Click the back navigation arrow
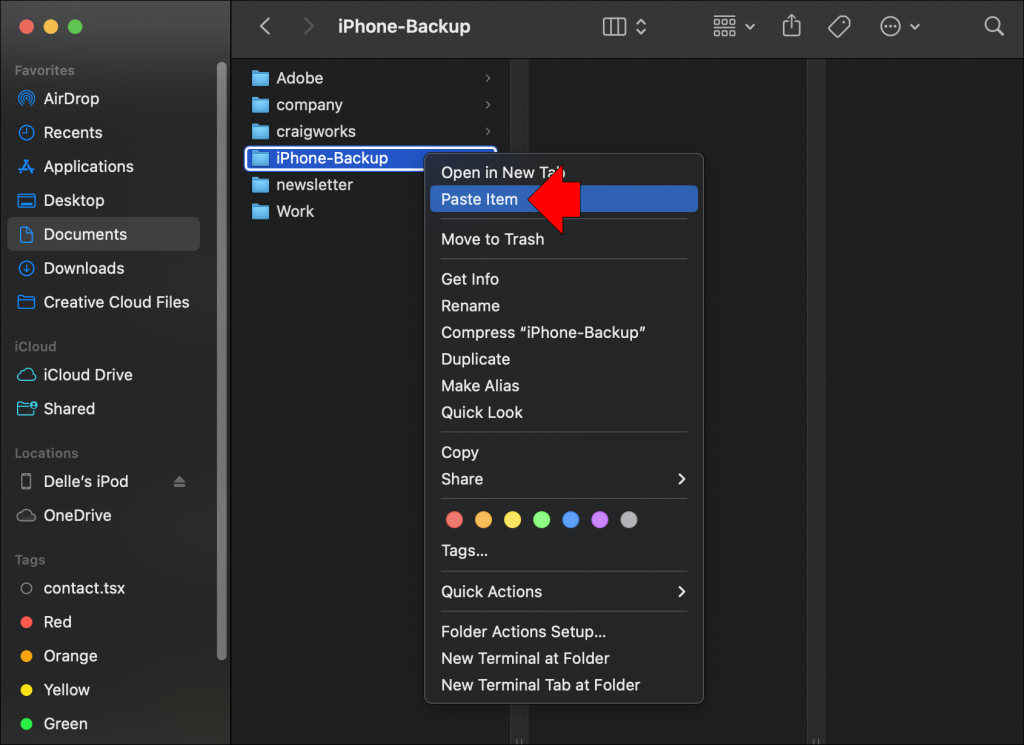This screenshot has height=745, width=1024. pyautogui.click(x=265, y=26)
